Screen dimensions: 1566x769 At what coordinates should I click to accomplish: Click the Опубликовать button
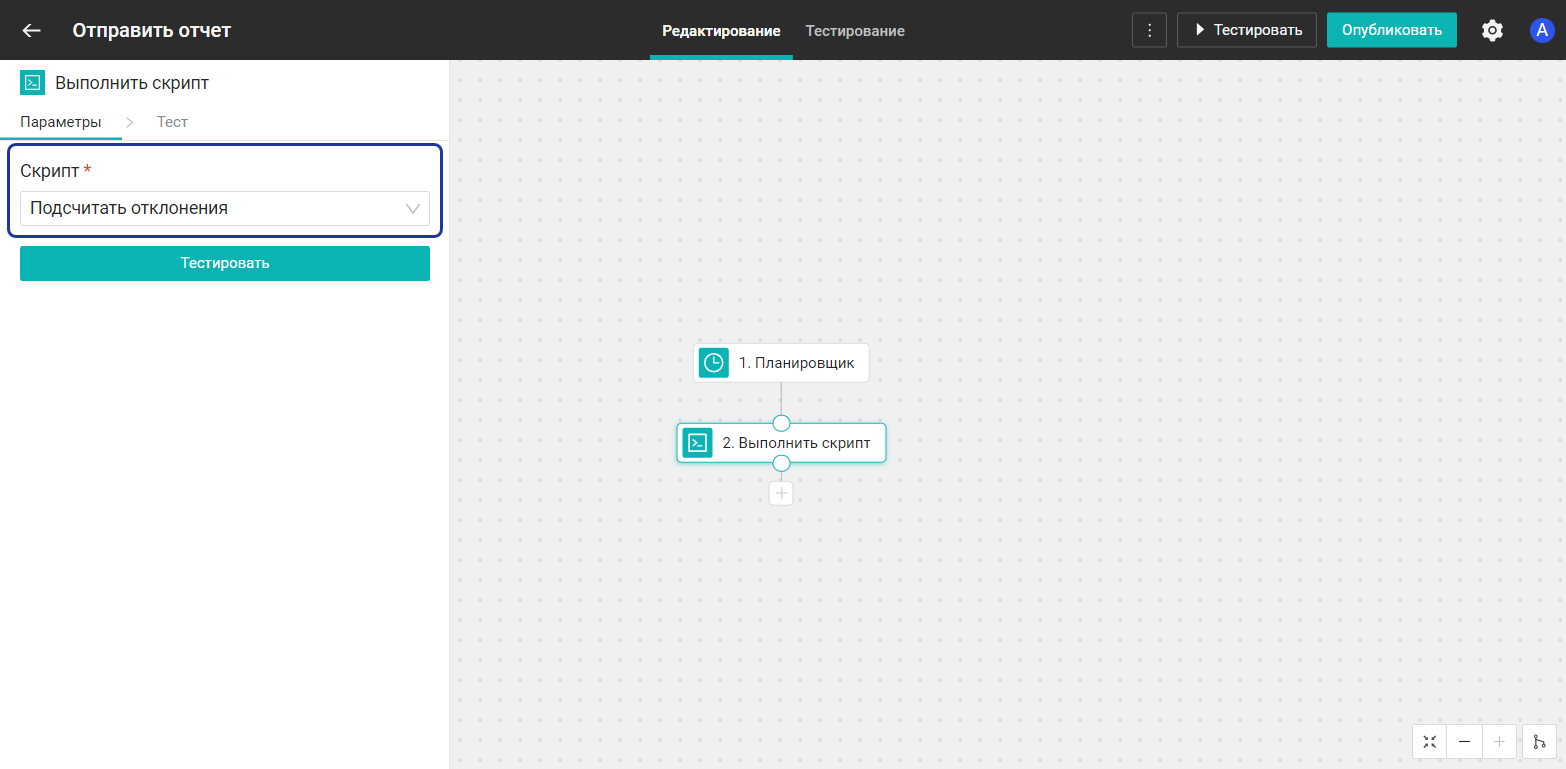pos(1392,30)
